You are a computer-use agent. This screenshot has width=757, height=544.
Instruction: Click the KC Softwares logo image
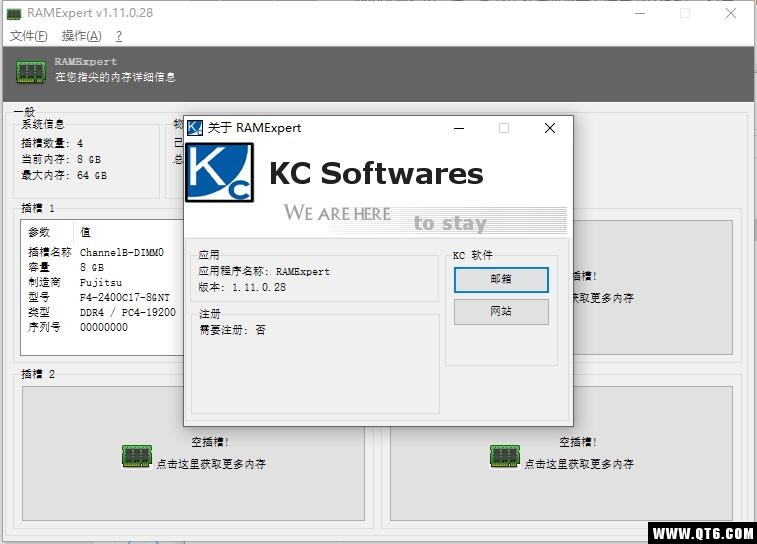[x=220, y=172]
